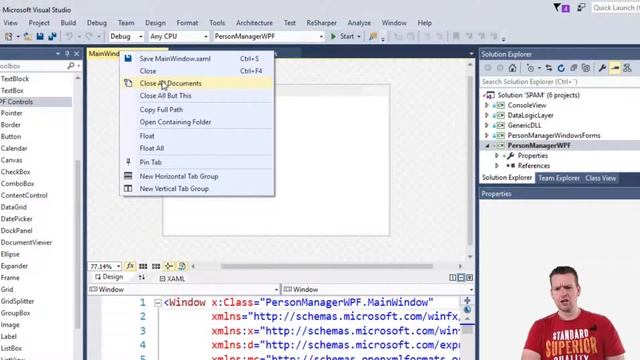This screenshot has width=640, height=360.
Task: Select Button control in Toolbox
Action: [x=11, y=136]
